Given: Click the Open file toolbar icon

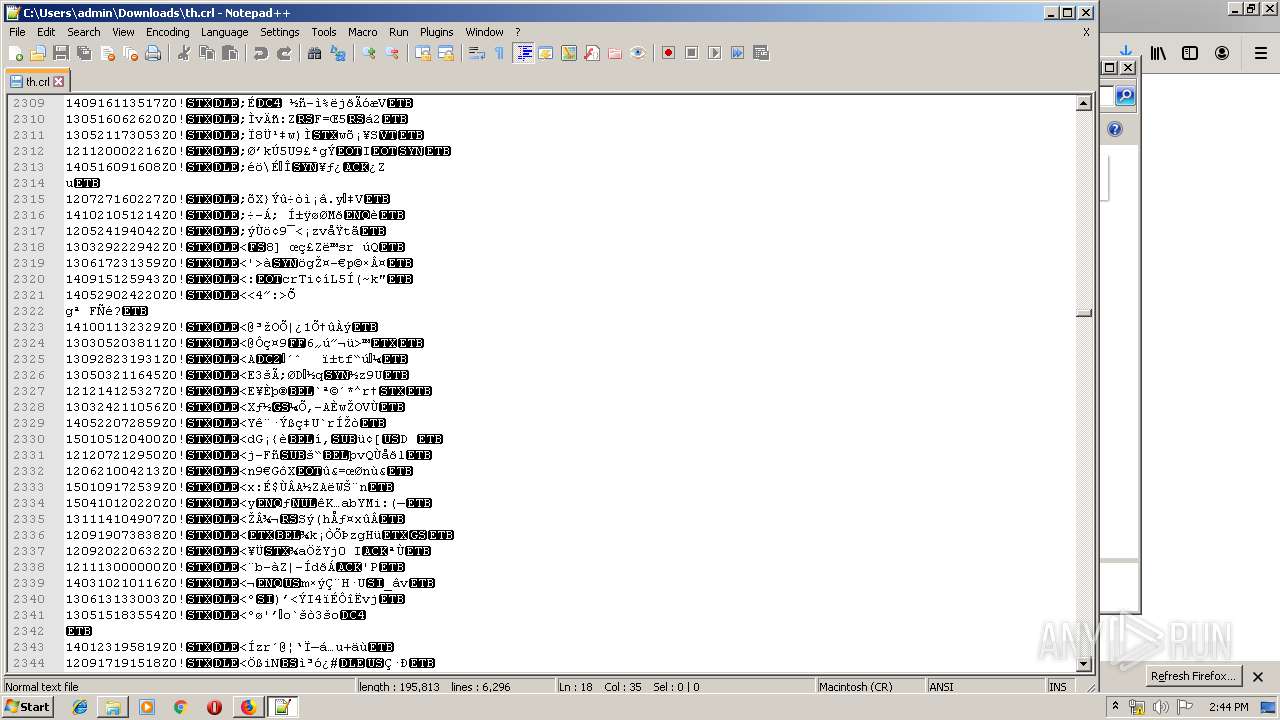Looking at the screenshot, I should pos(38,53).
